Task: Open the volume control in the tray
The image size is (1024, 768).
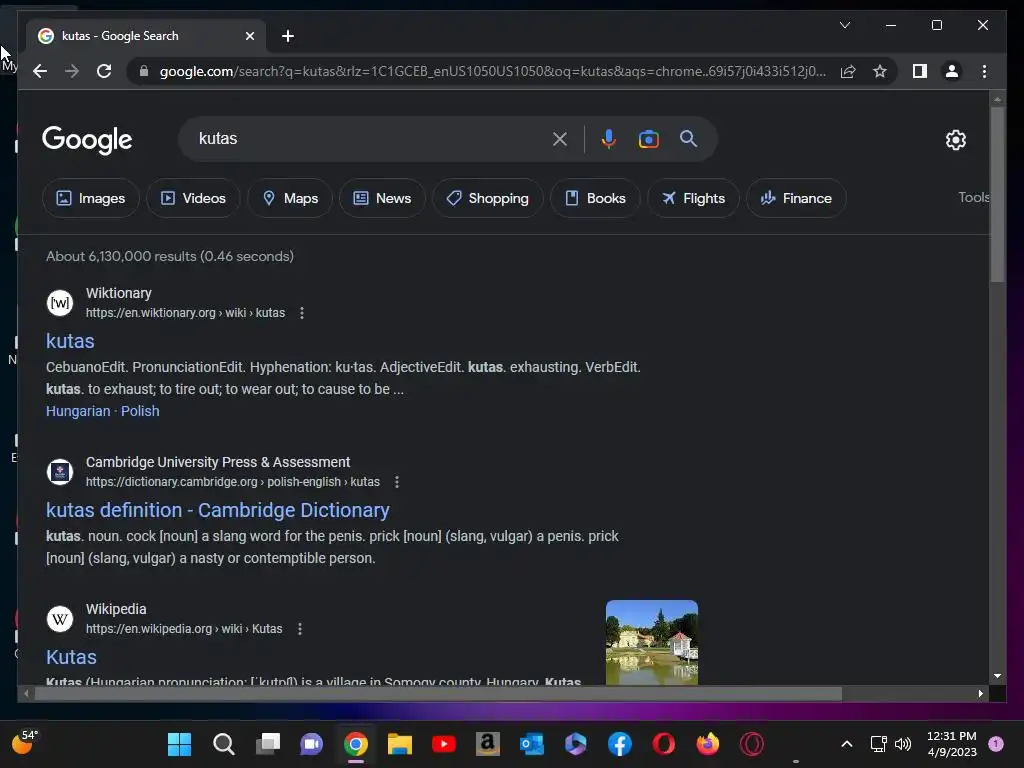Action: tap(903, 744)
